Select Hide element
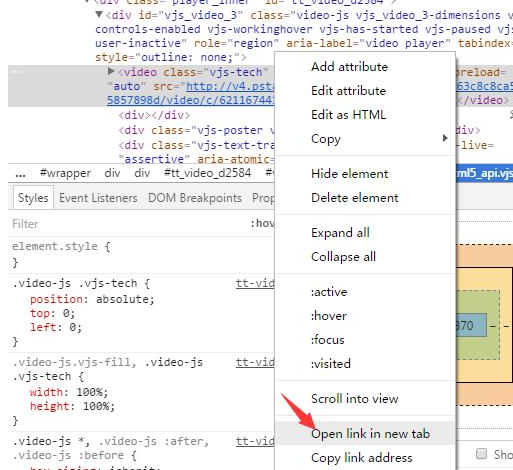This screenshot has height=470, width=513. (350, 174)
